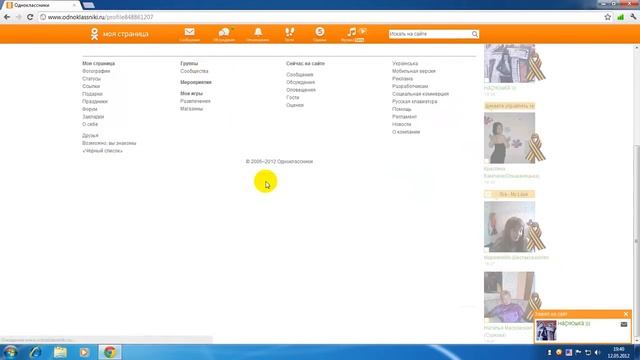Open the Сообщества footer link
The height and width of the screenshot is (360, 640).
194,71
